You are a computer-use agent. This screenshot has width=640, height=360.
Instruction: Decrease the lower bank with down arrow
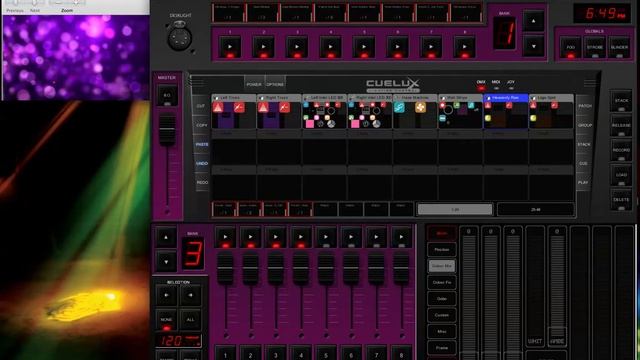click(166, 262)
